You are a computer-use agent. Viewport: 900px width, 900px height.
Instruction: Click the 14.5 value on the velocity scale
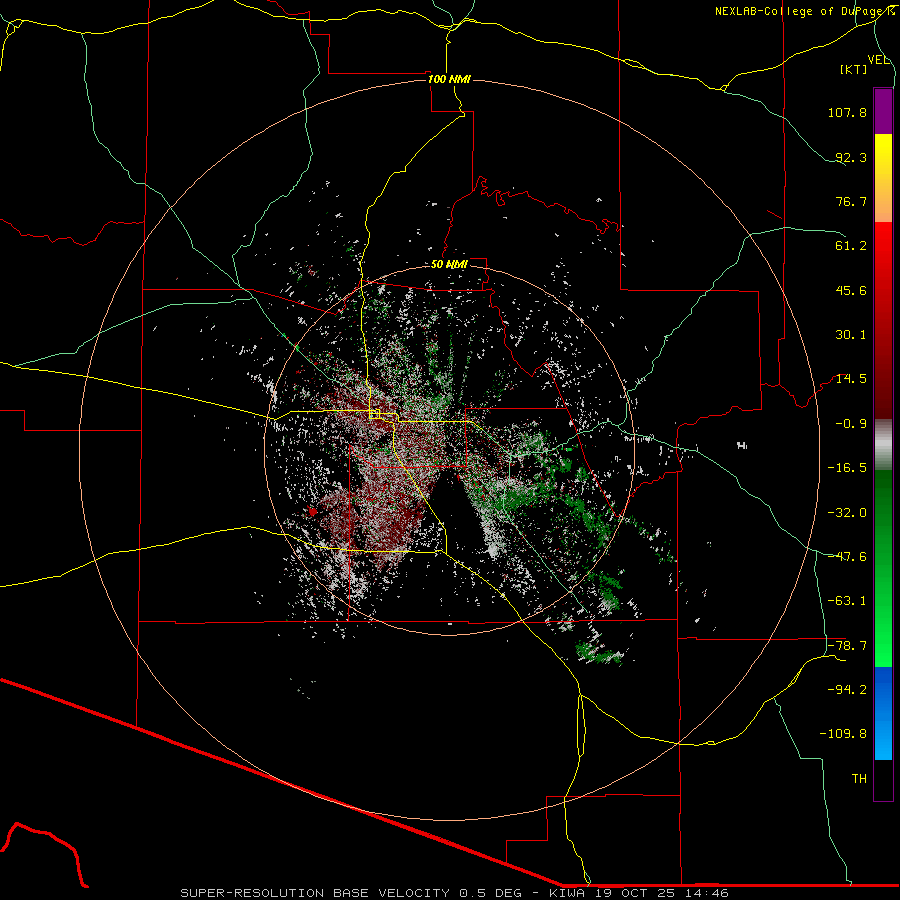(x=851, y=379)
